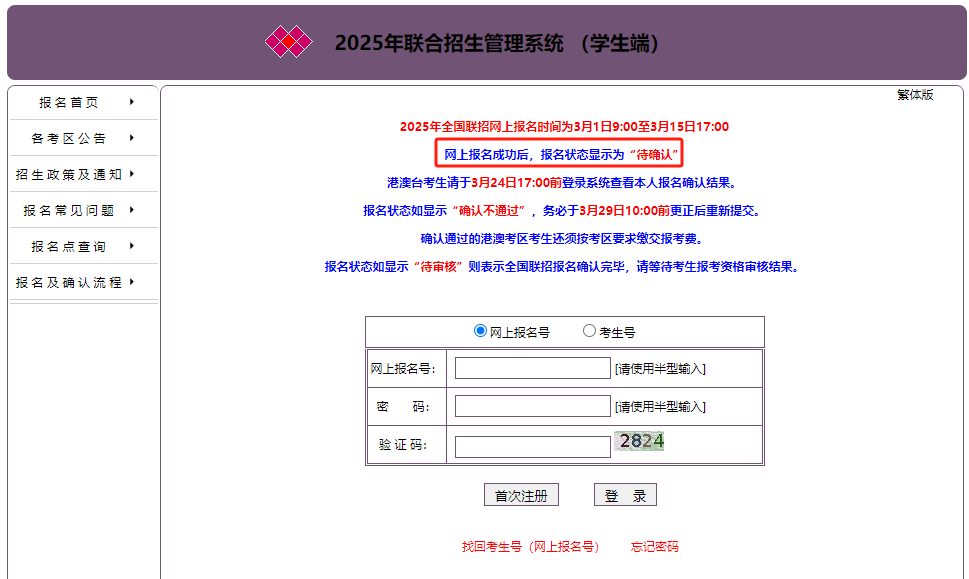Expand the arrow beside 报名首页
Image resolution: width=969 pixels, height=579 pixels.
[x=132, y=102]
